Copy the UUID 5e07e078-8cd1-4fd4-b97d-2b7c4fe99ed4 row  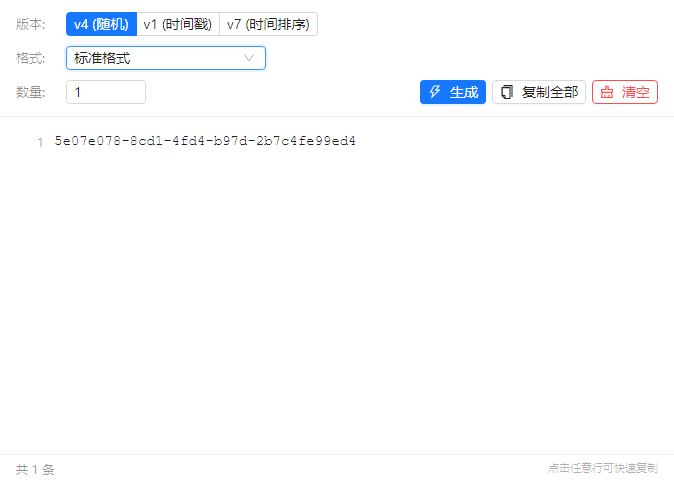[205, 141]
